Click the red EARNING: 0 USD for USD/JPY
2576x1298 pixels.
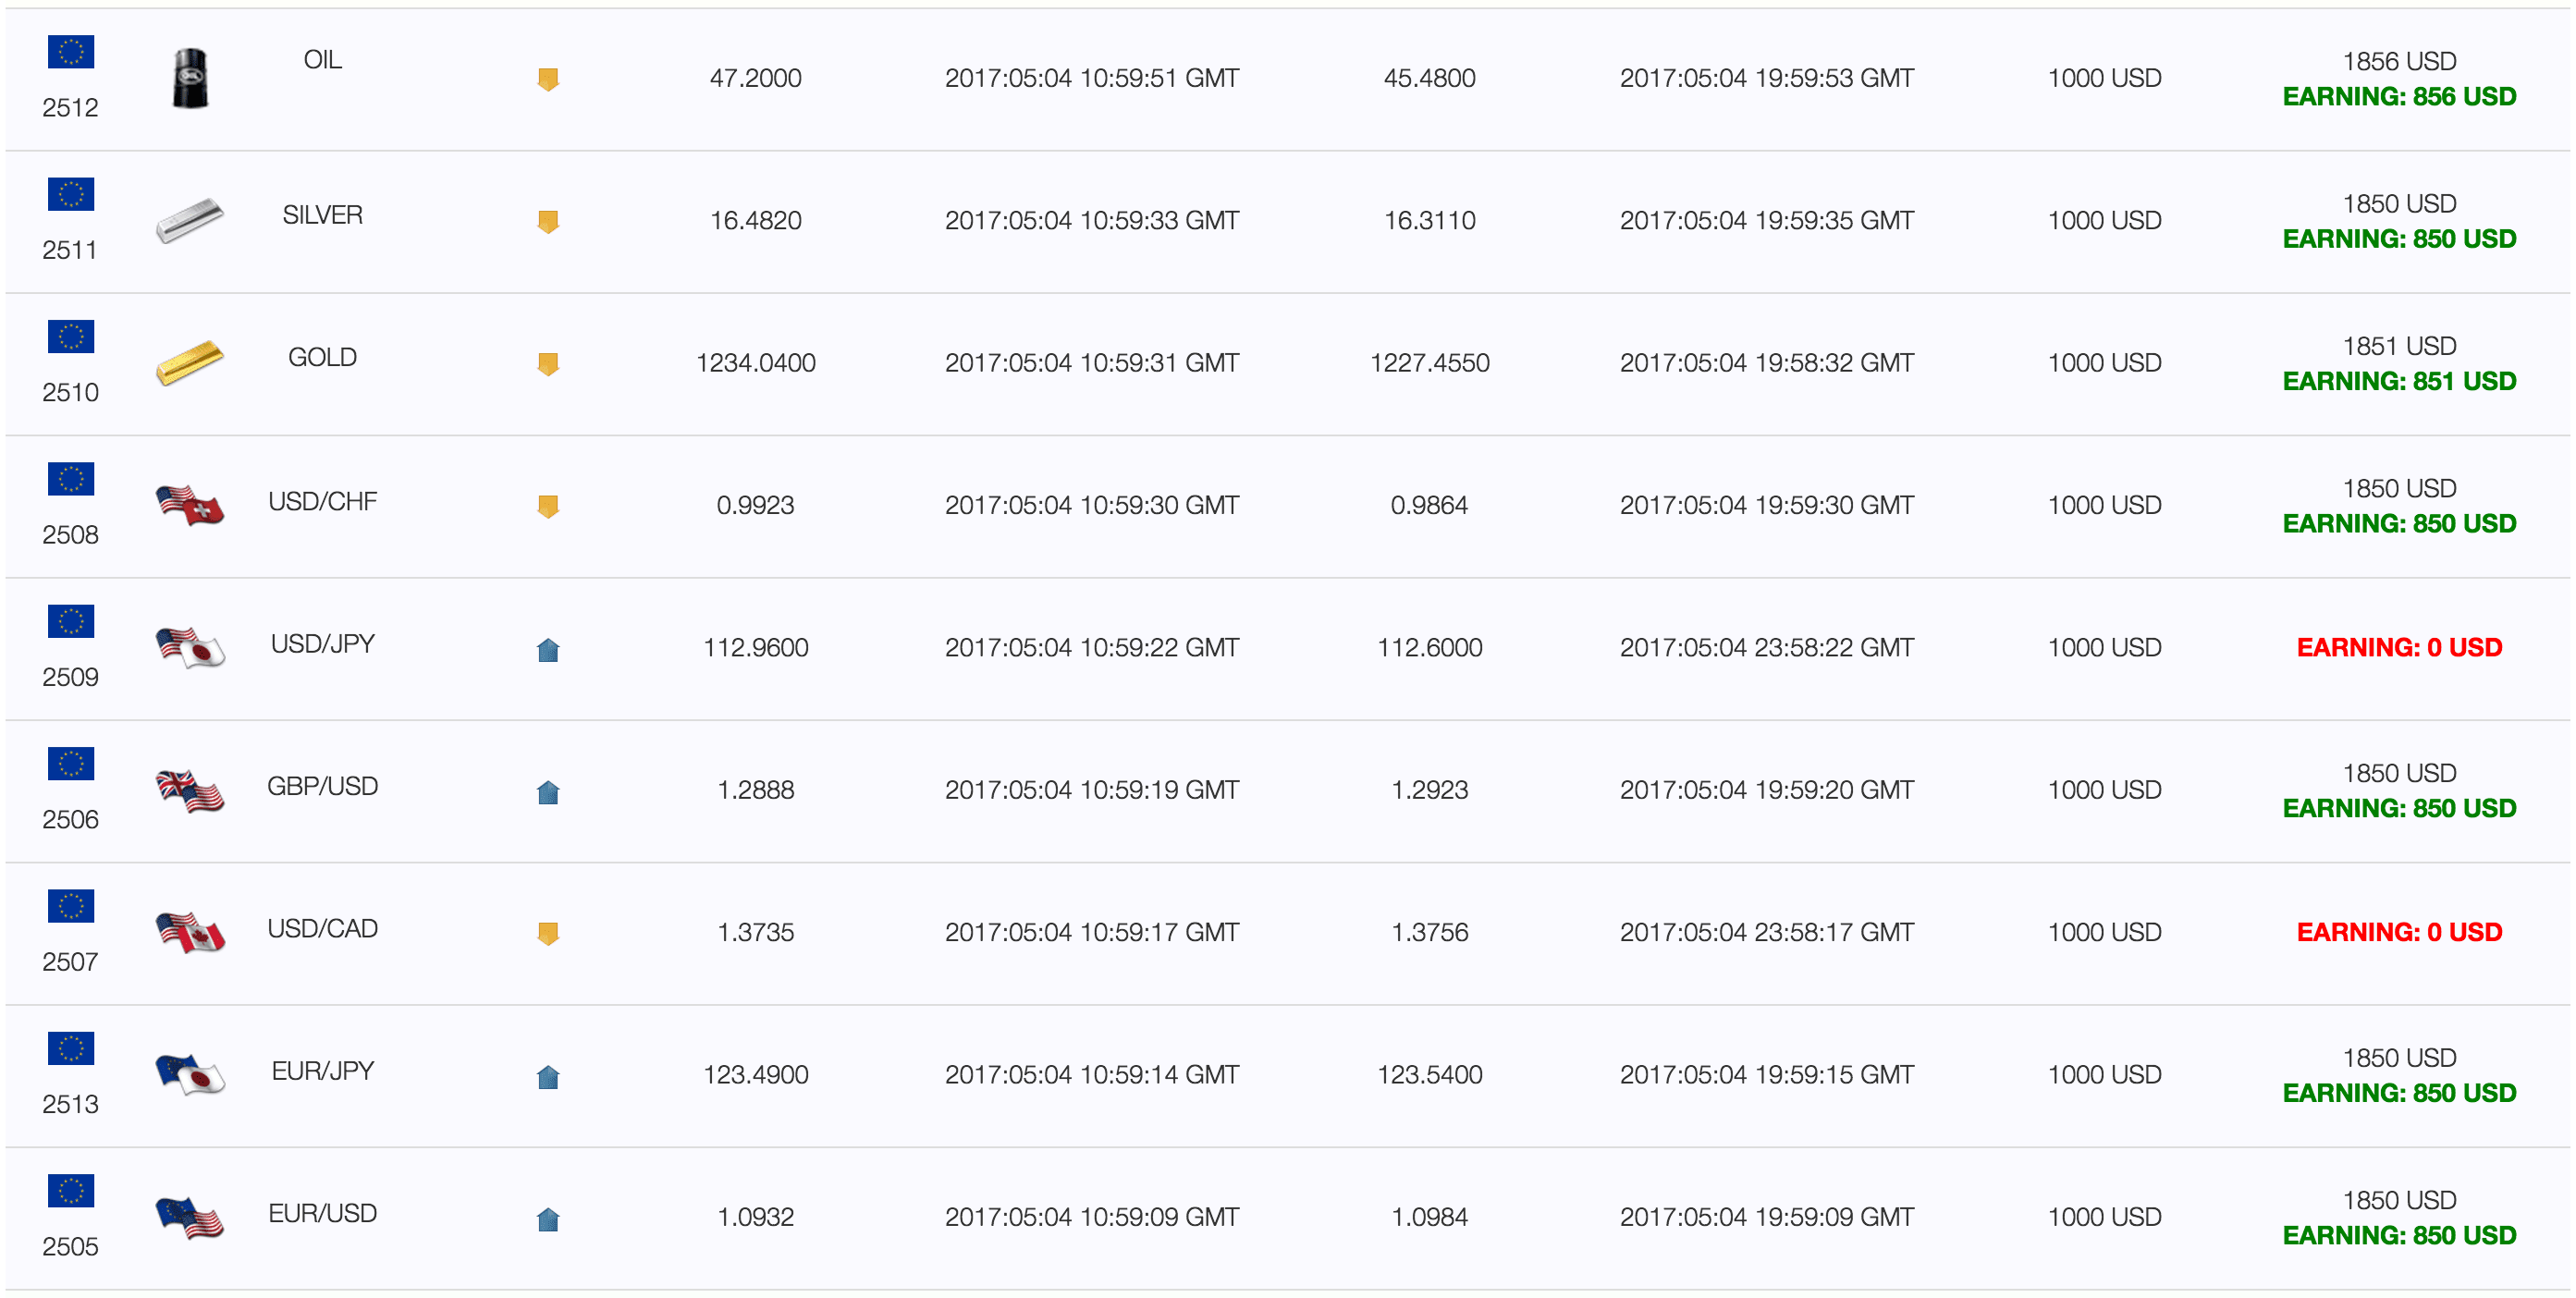2399,647
